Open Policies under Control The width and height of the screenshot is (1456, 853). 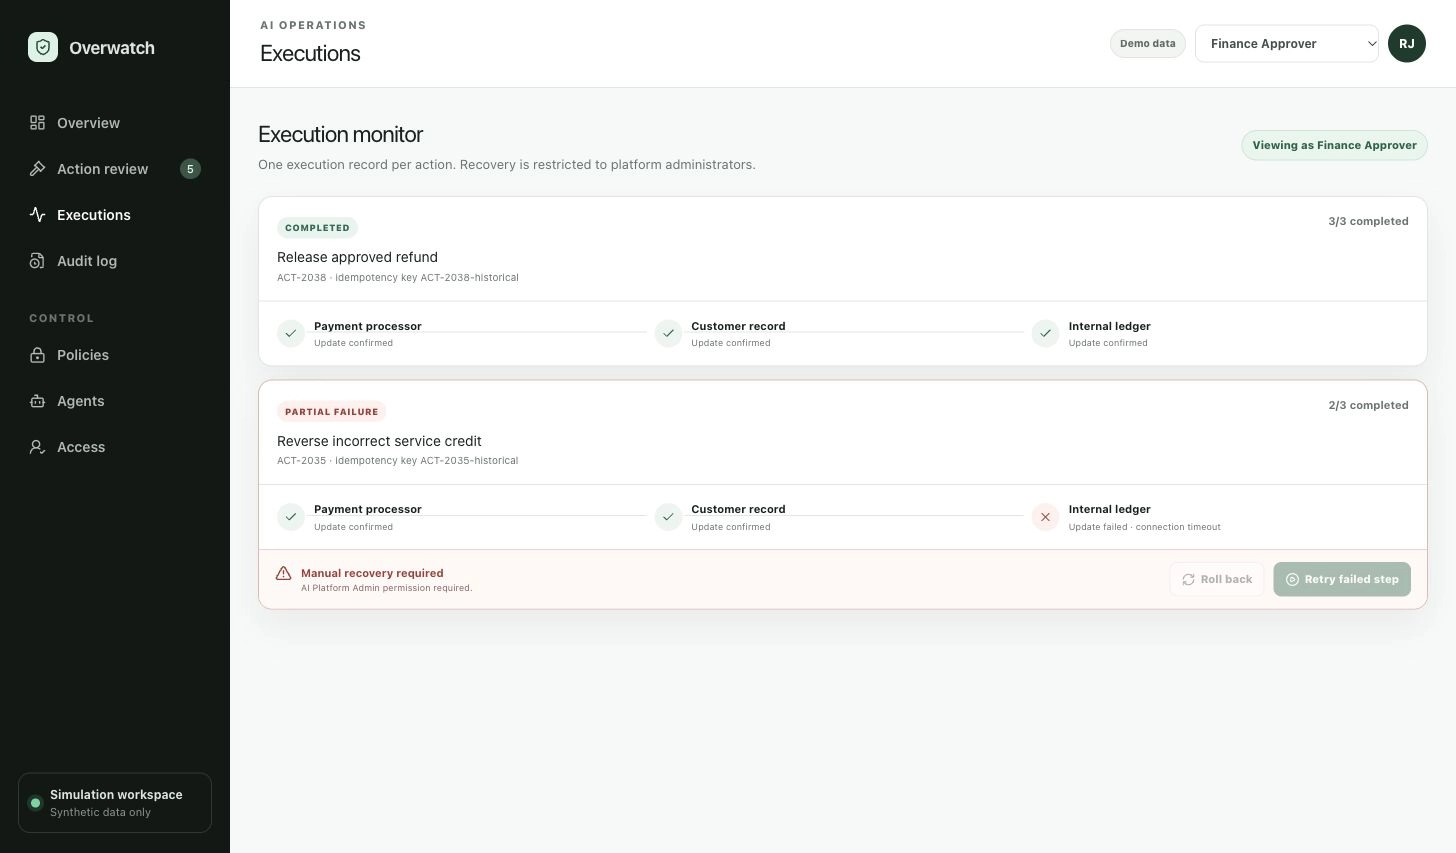click(115, 355)
